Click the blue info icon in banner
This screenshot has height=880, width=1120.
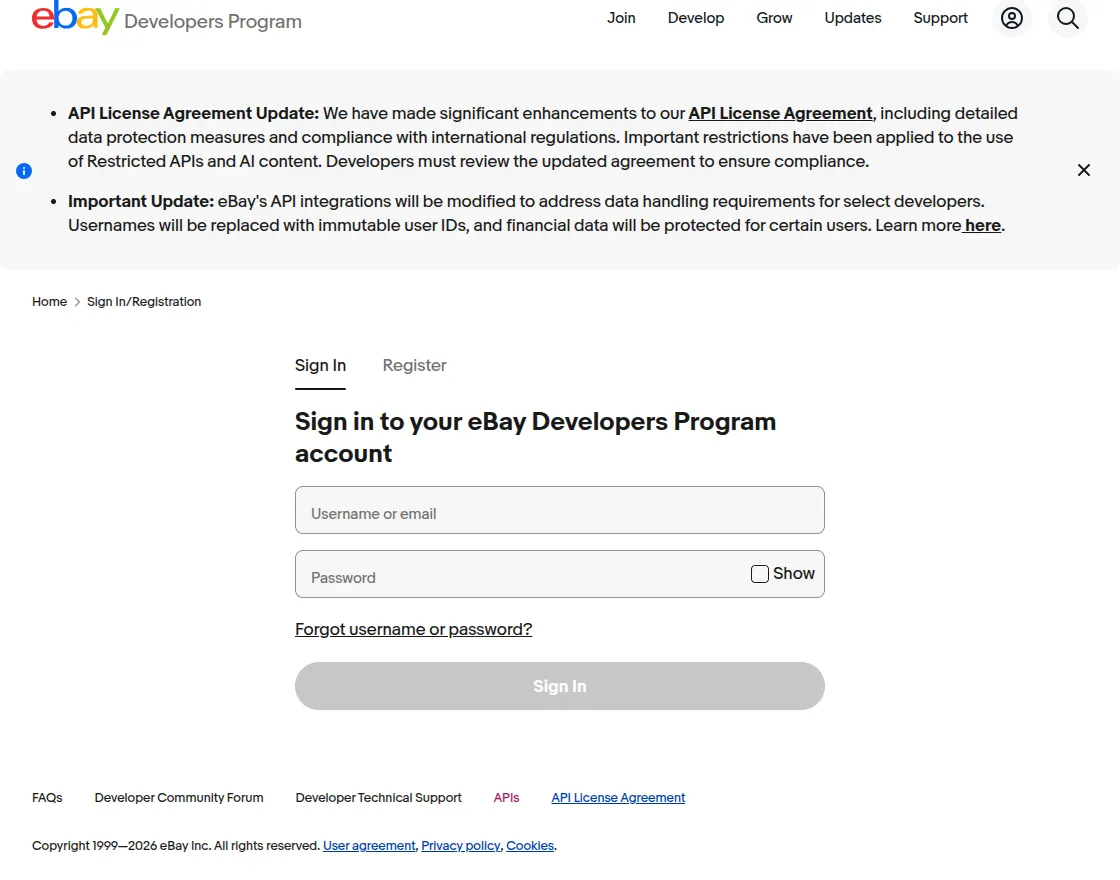pyautogui.click(x=24, y=171)
